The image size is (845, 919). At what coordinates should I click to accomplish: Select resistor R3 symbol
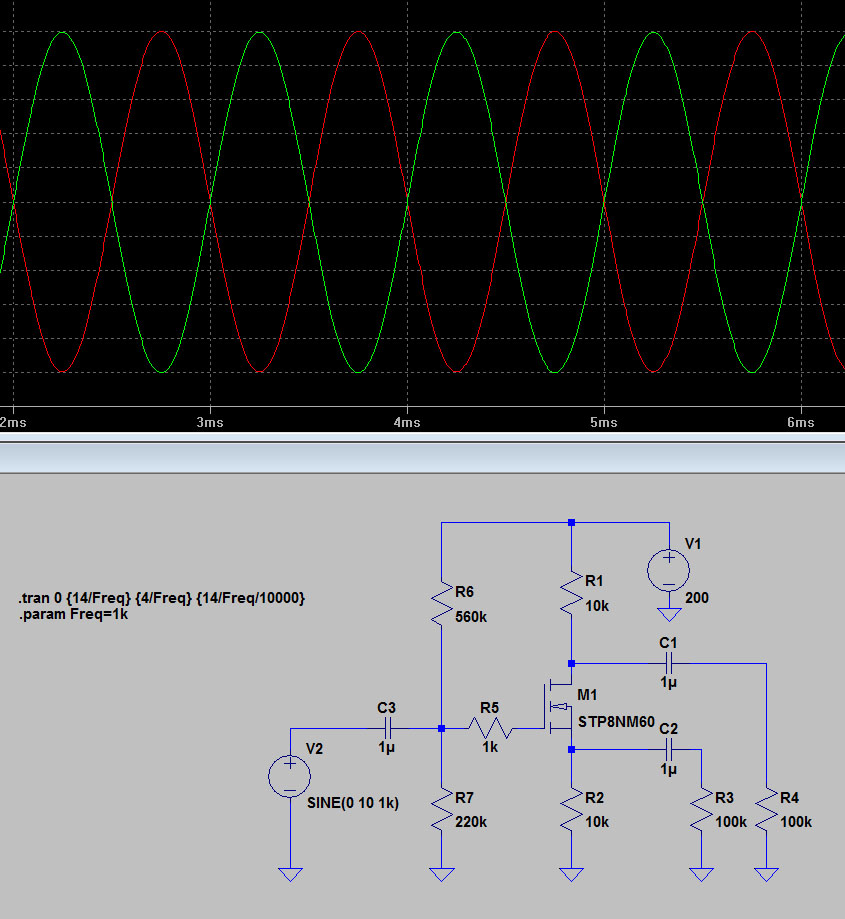(x=701, y=809)
